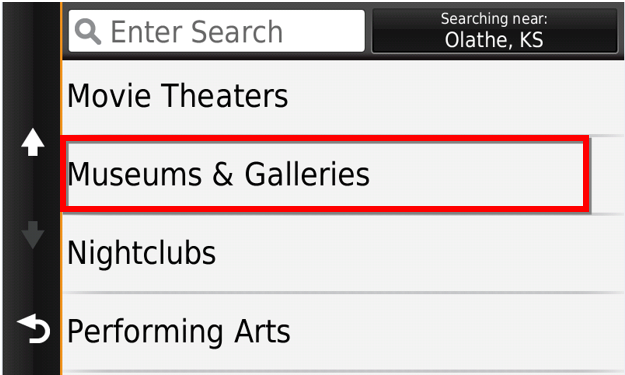Click the up arrow scroll icon
This screenshot has width=625, height=375.
pos(33,142)
